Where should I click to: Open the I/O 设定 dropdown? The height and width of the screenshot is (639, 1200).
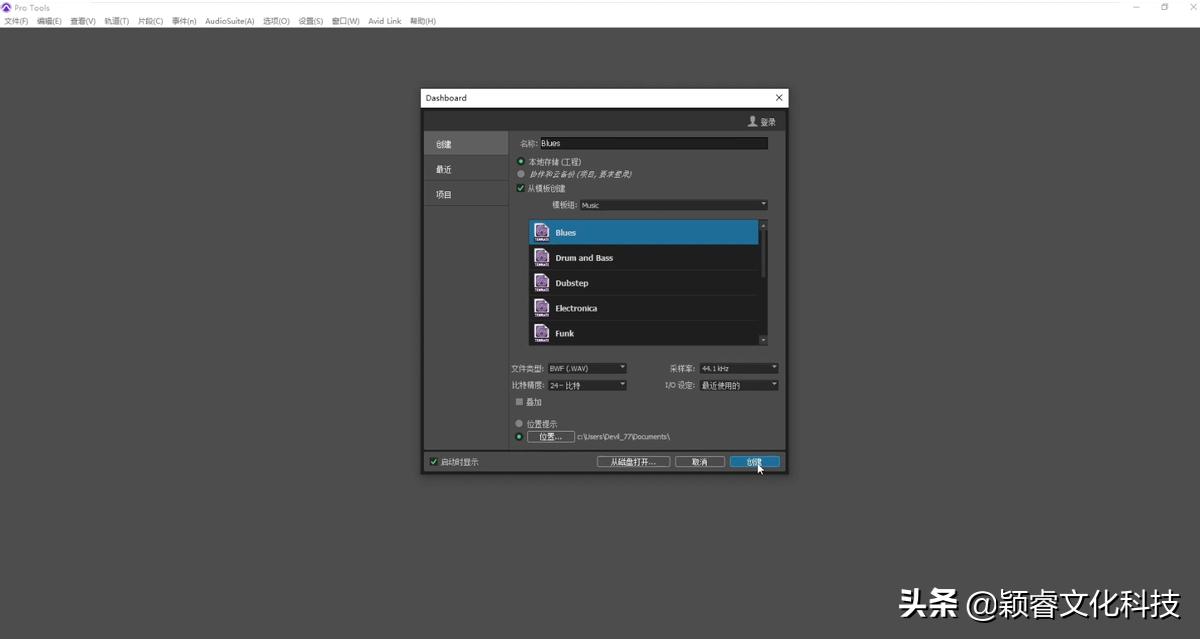click(x=738, y=385)
